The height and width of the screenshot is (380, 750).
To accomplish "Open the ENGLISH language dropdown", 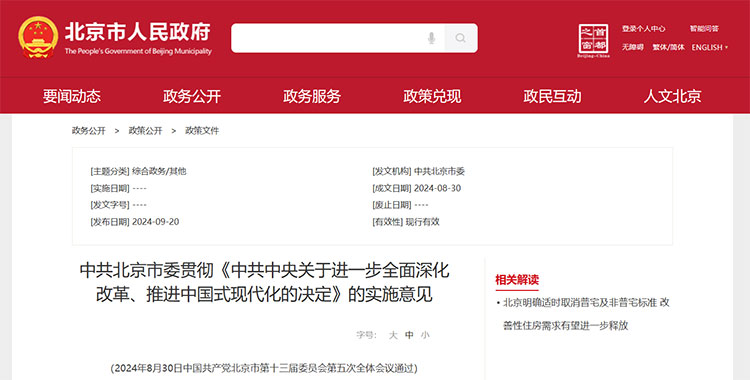I will pyautogui.click(x=710, y=47).
